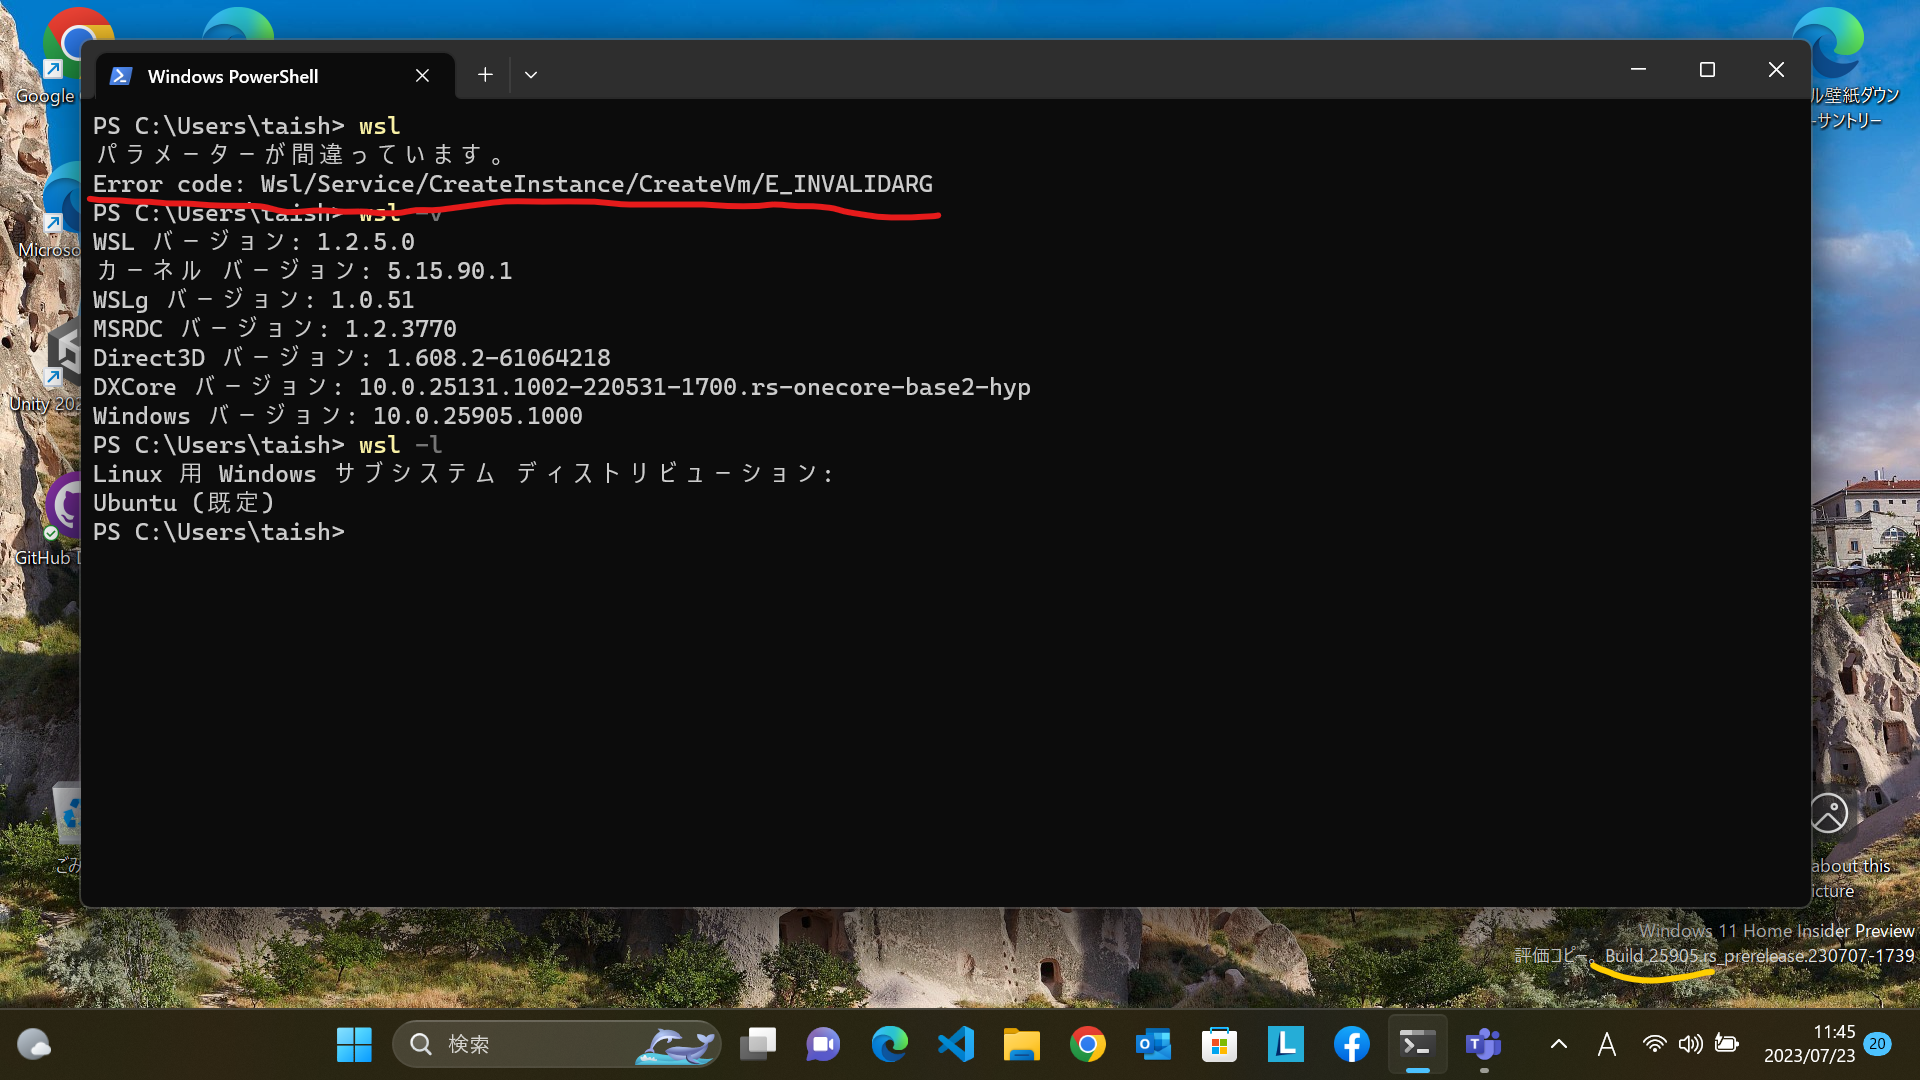Show hidden system tray icons
Screen dimensions: 1920x1080
[x=1559, y=1044]
